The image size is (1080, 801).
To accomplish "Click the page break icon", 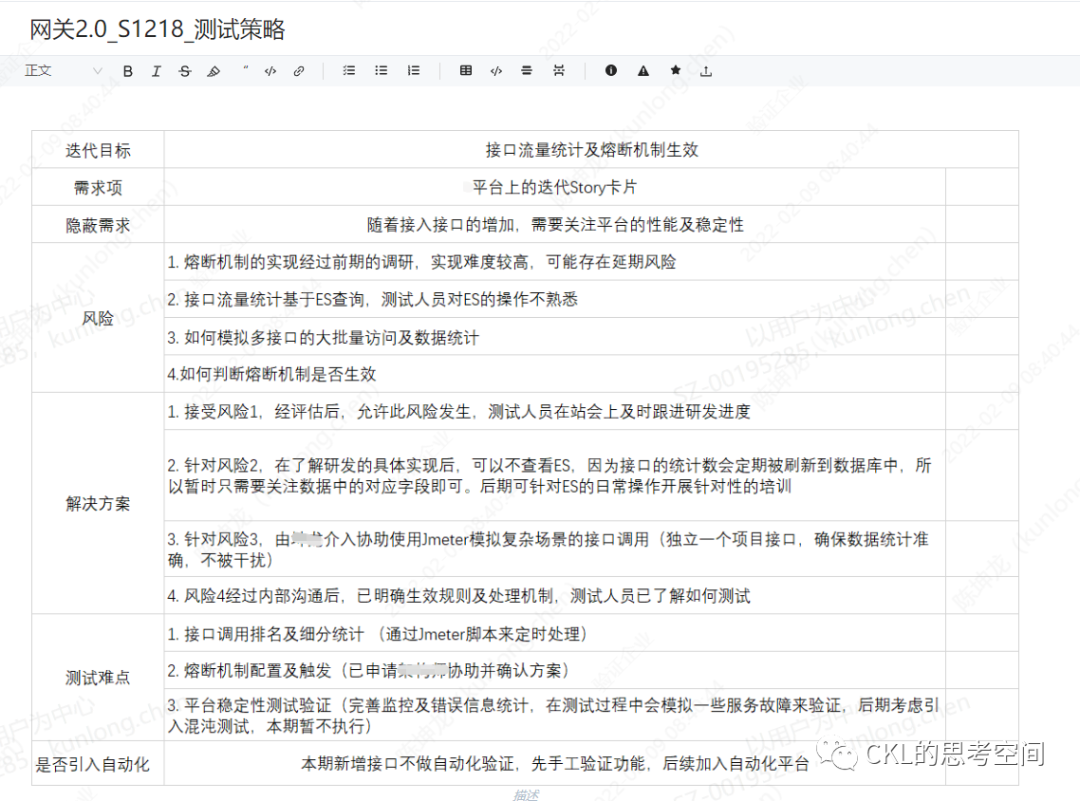I will pos(559,70).
